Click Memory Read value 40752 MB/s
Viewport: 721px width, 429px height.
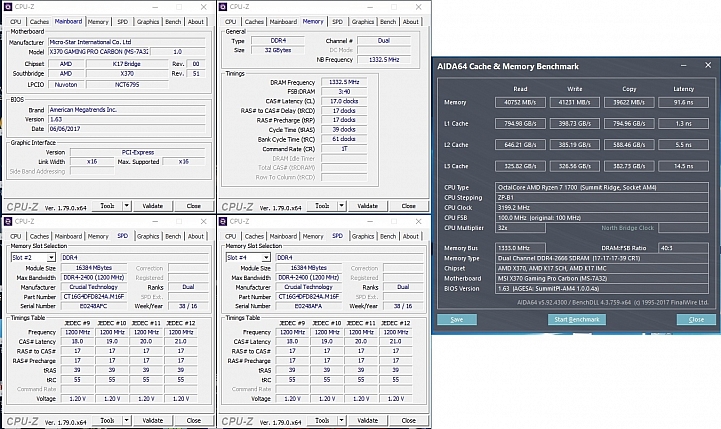click(520, 103)
